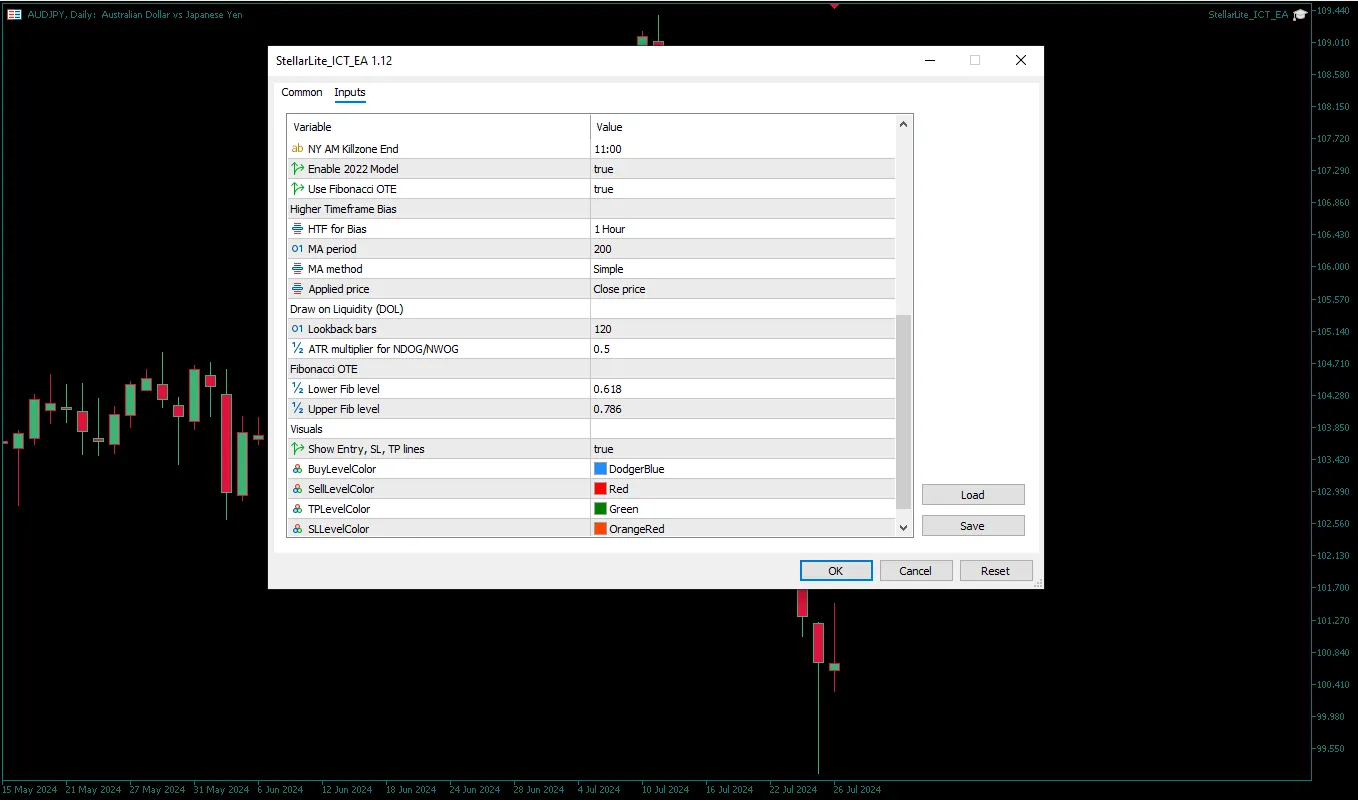The width and height of the screenshot is (1358, 800).
Task: Click the Red color swatch
Action: click(600, 489)
